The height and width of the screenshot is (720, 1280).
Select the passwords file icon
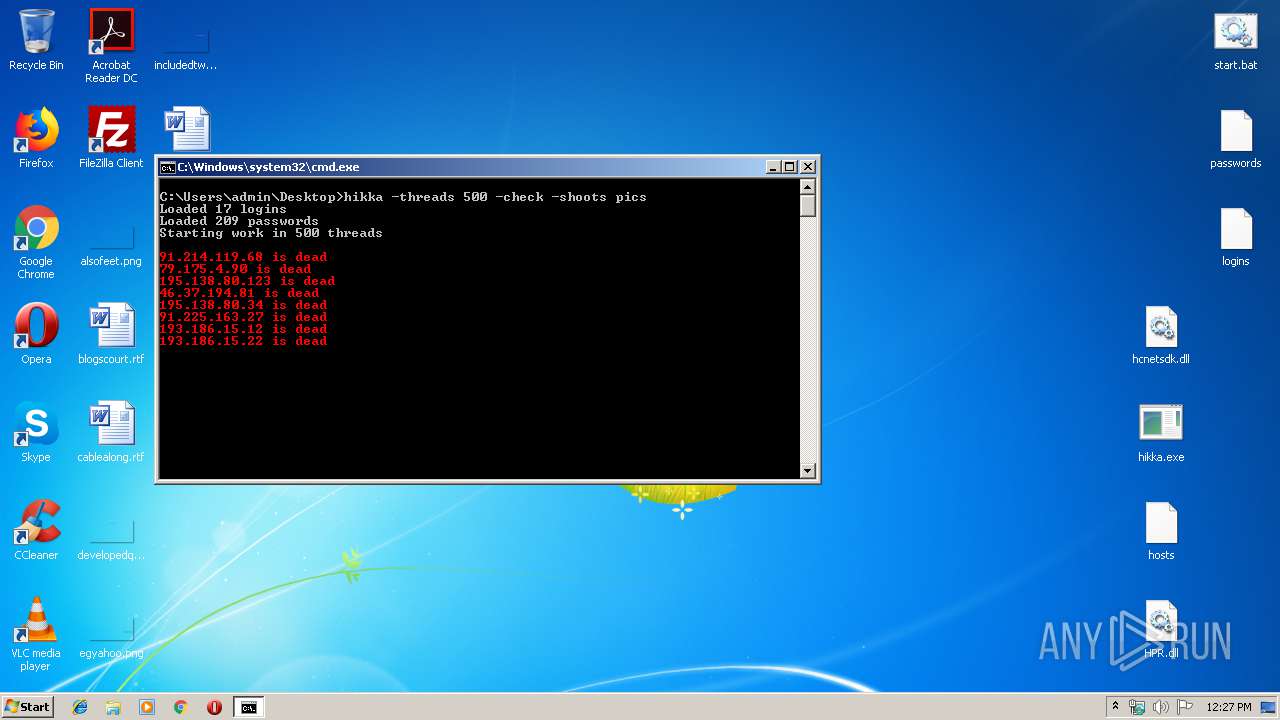tap(1236, 138)
